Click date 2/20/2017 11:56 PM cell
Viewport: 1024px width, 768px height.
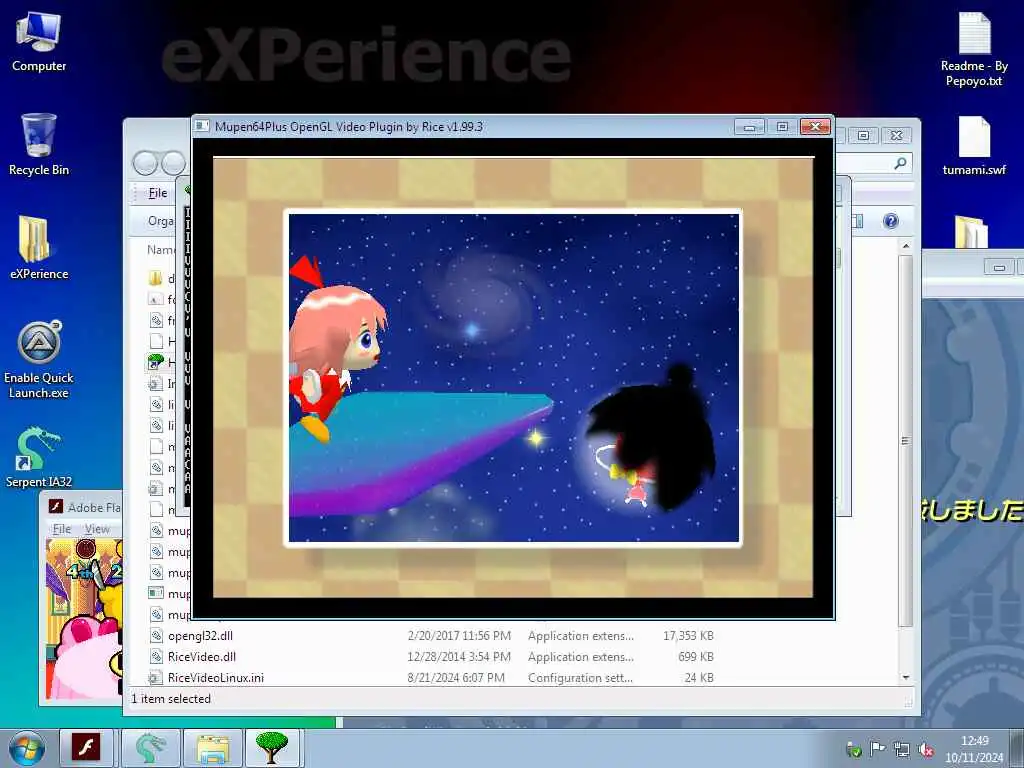tap(459, 635)
